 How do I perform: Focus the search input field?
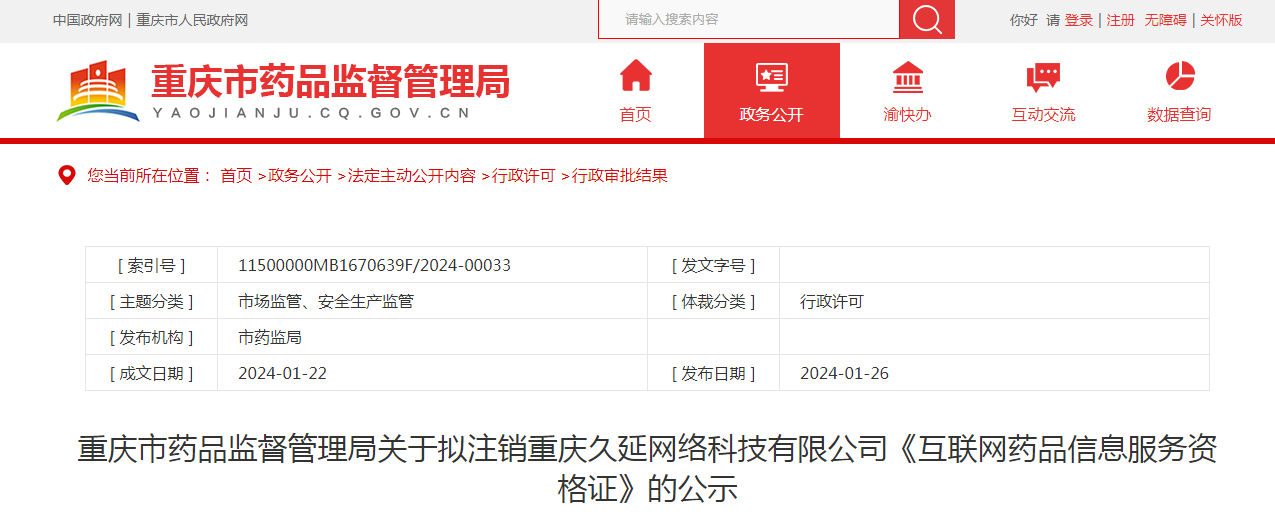748,19
